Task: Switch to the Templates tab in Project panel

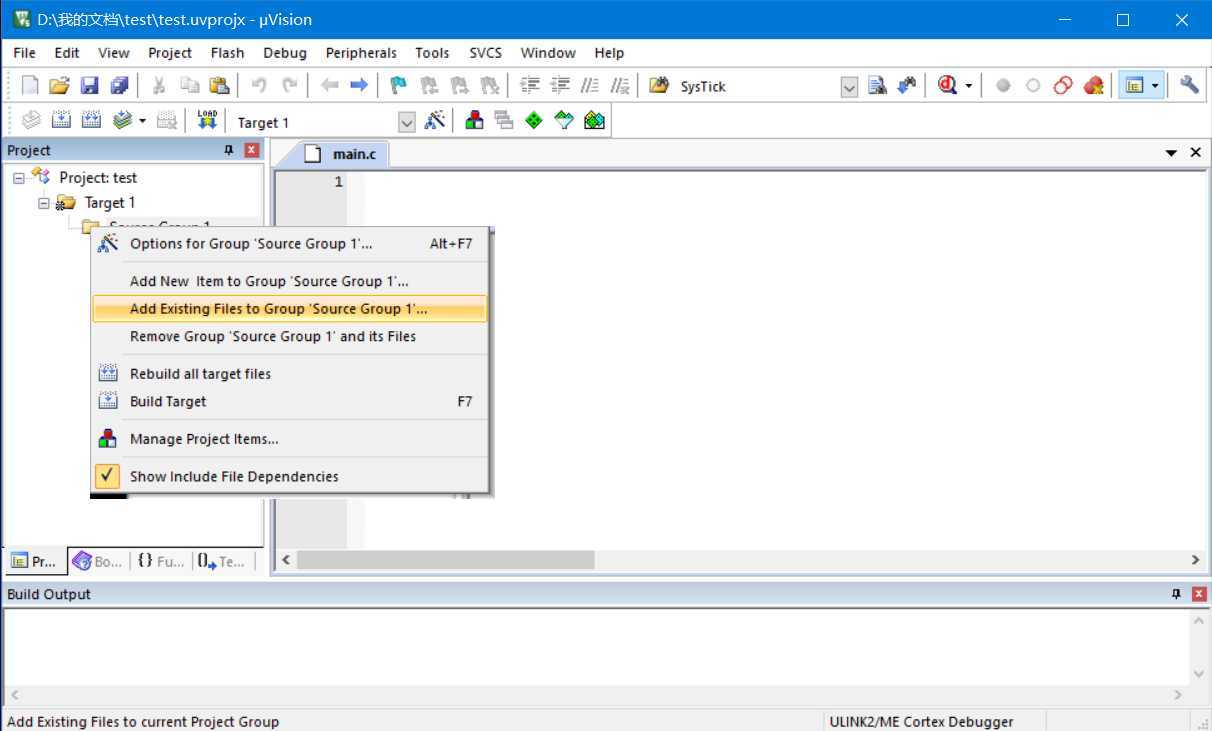Action: pyautogui.click(x=222, y=561)
